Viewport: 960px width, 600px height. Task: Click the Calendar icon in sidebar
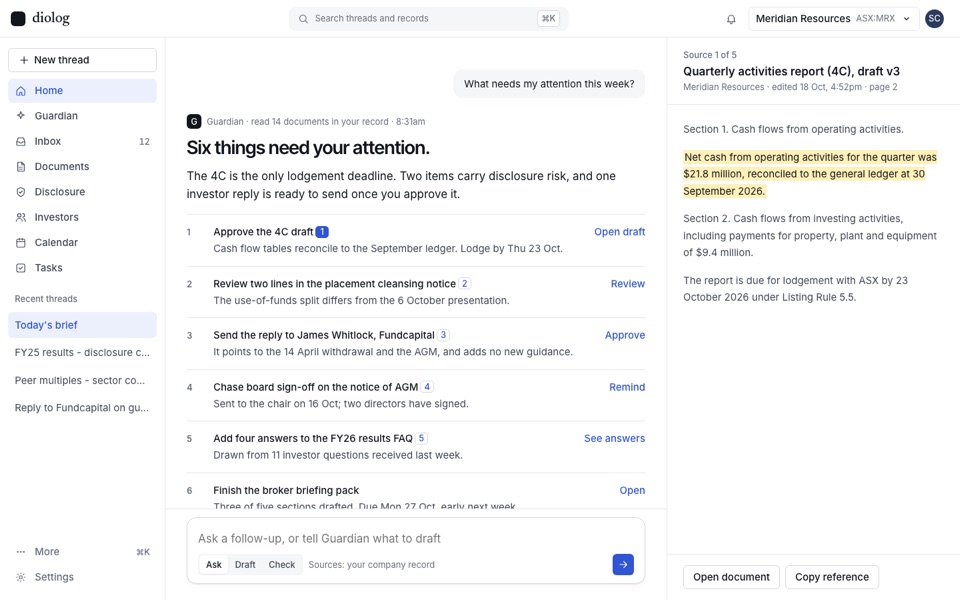21,242
